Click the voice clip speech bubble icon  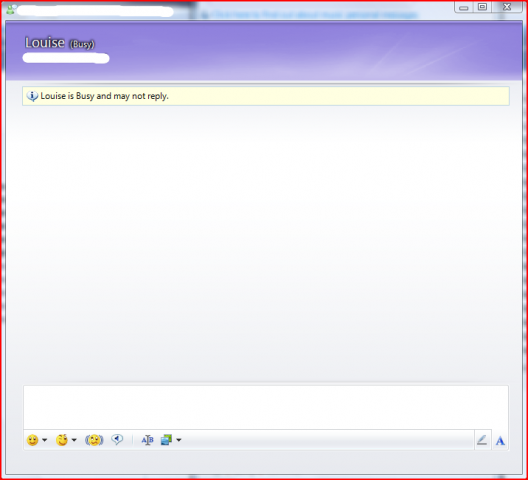click(117, 440)
